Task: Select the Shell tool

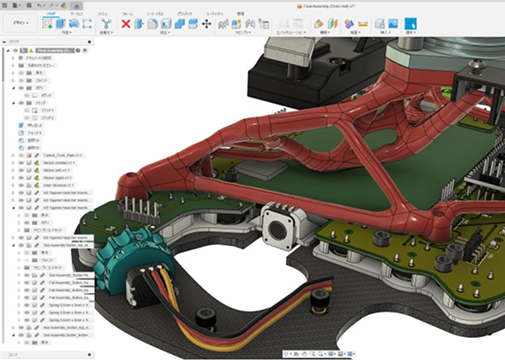Action: [x=166, y=24]
